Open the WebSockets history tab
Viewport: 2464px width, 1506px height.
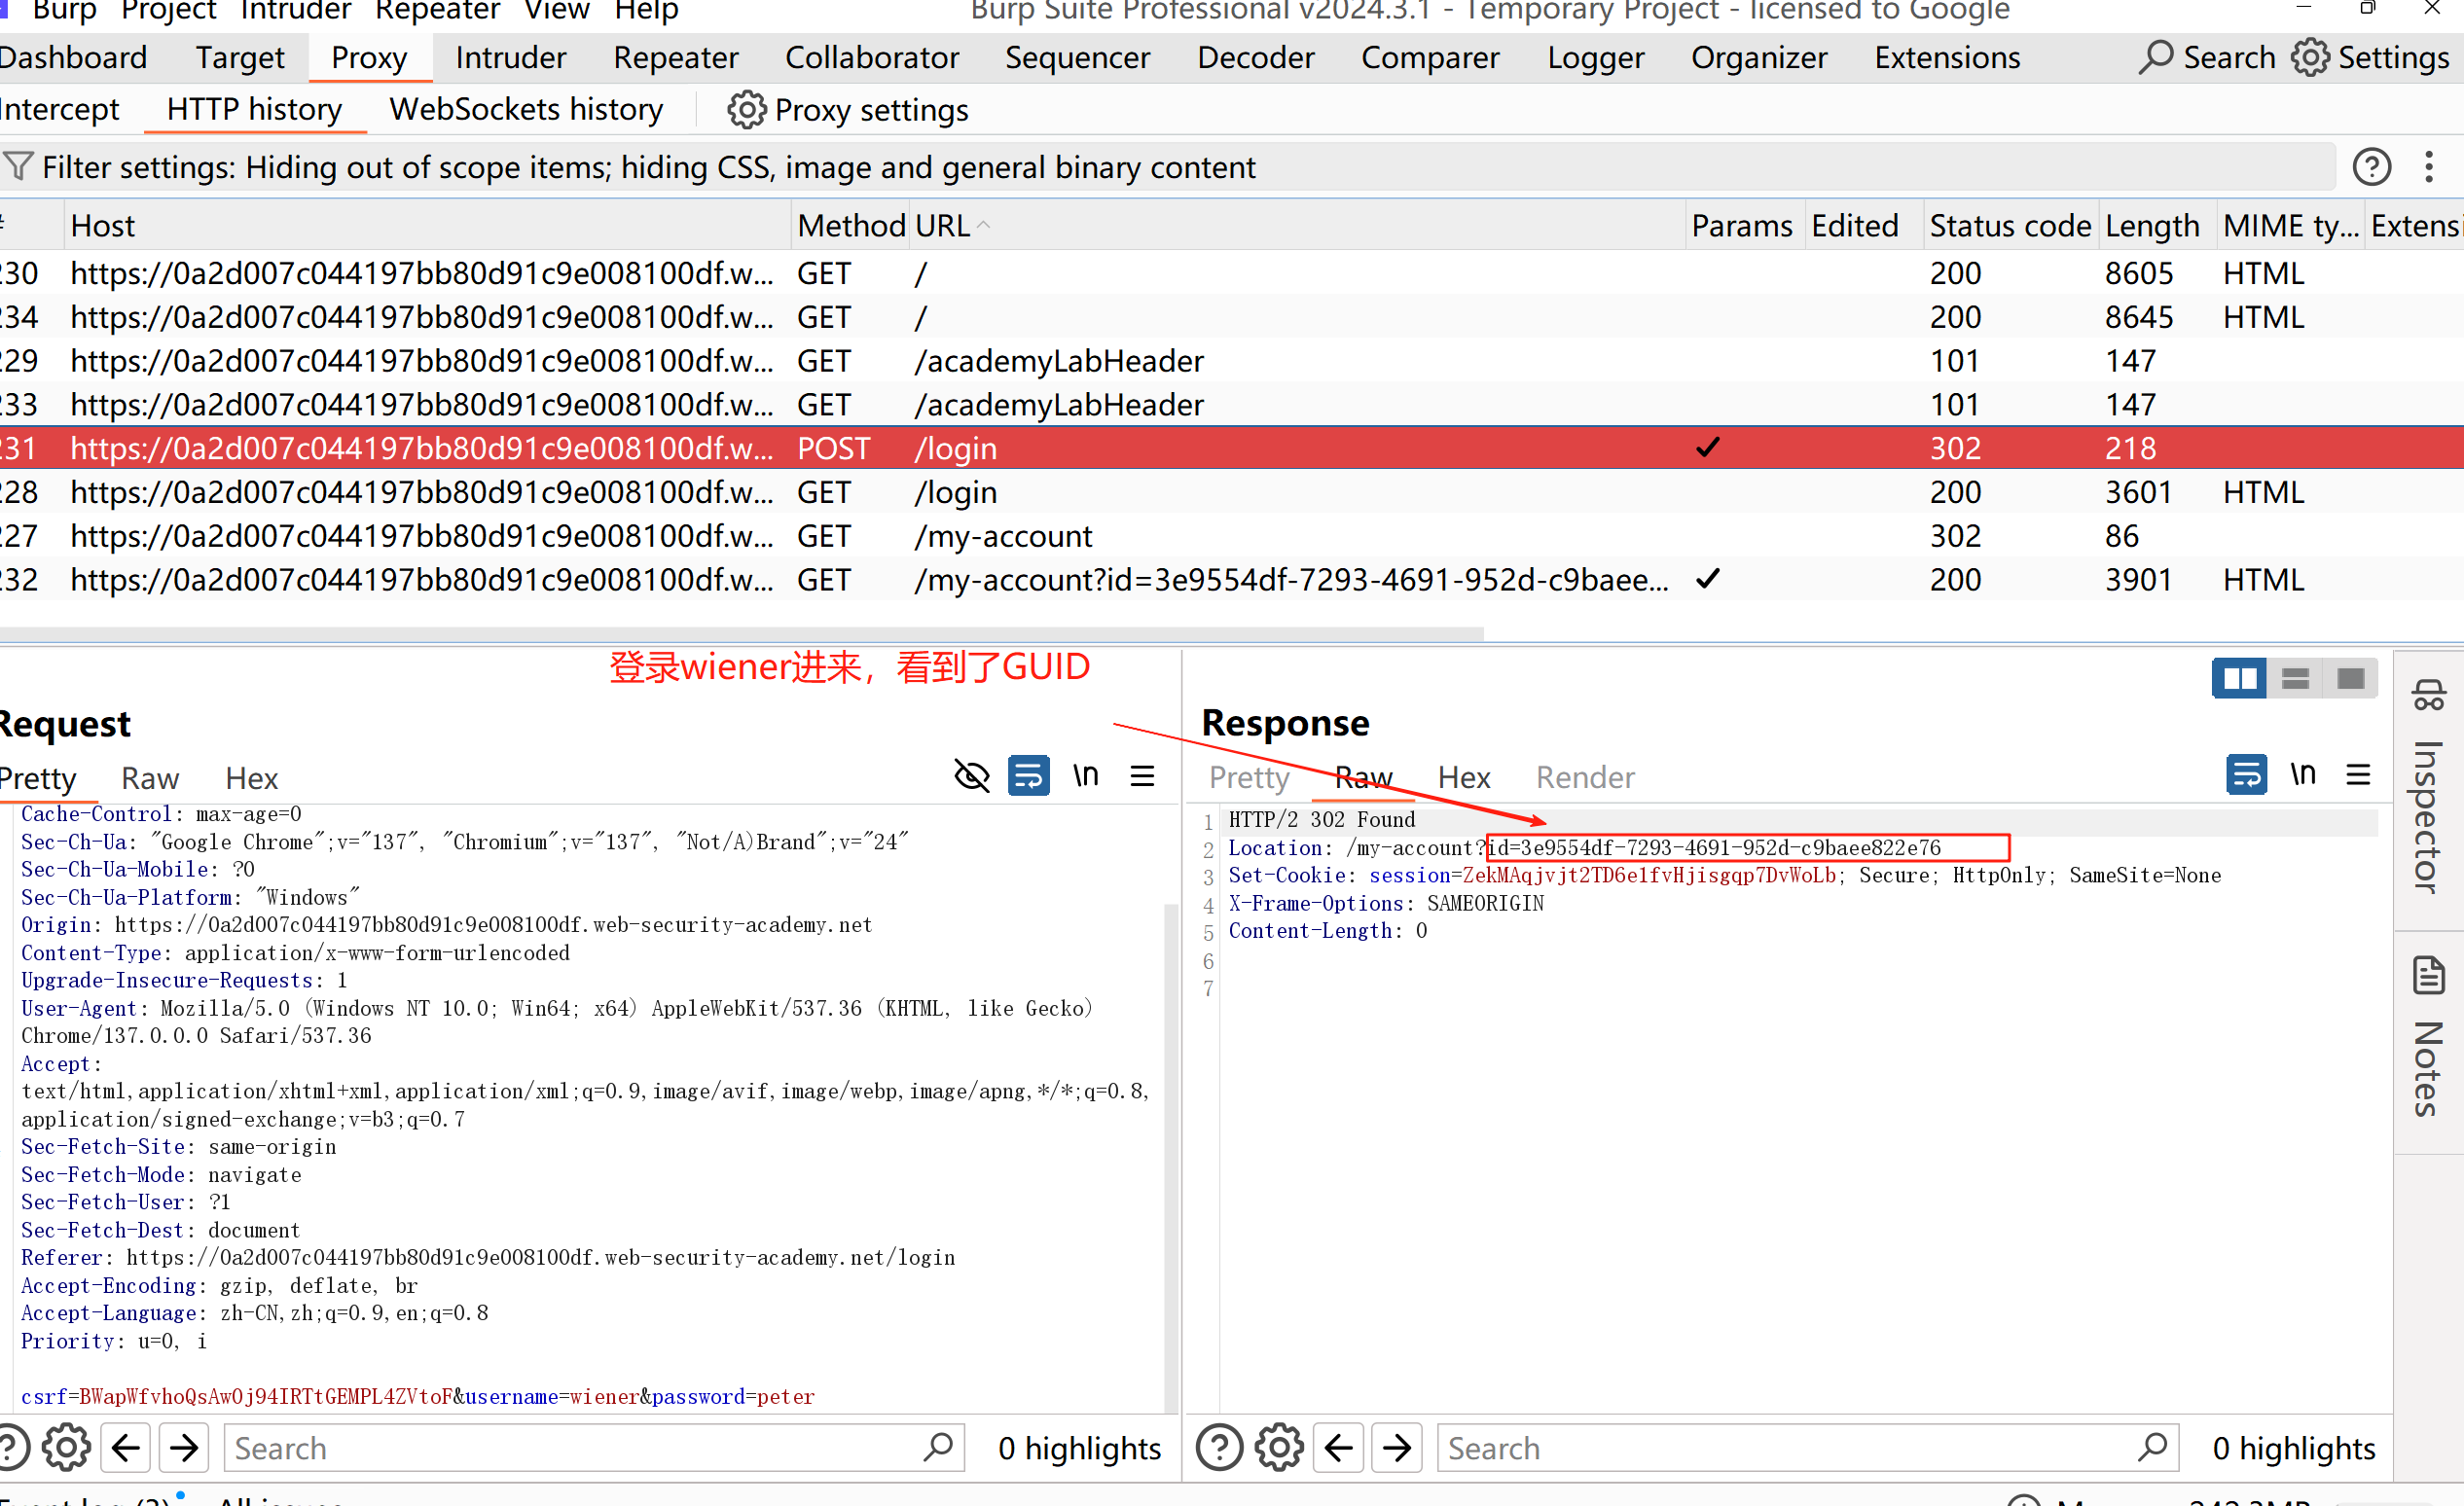click(526, 109)
